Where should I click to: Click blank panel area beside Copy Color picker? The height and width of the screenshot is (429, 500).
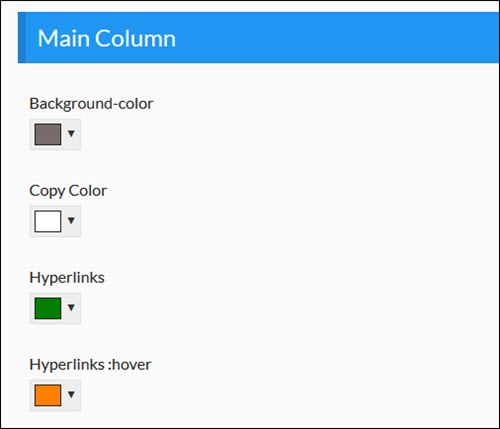tap(267, 221)
